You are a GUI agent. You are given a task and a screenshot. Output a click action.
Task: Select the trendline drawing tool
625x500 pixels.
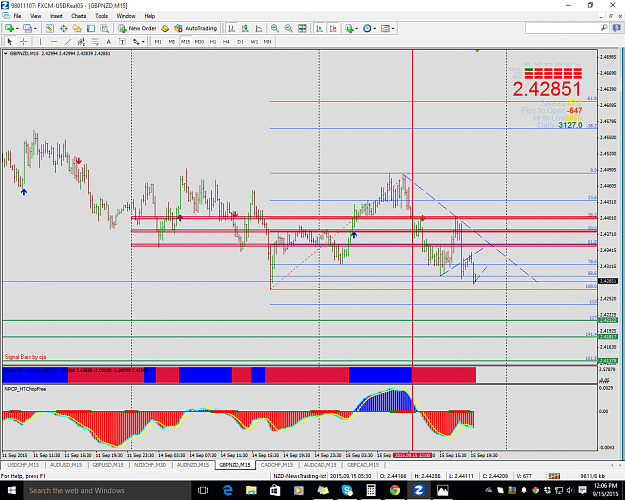click(68, 41)
